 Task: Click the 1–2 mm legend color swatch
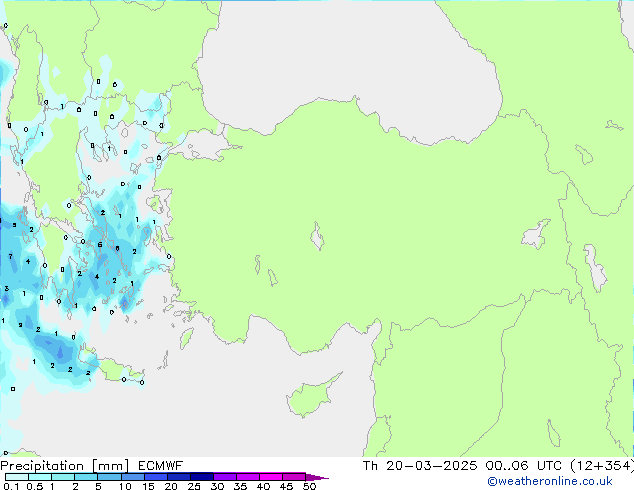pos(63,477)
